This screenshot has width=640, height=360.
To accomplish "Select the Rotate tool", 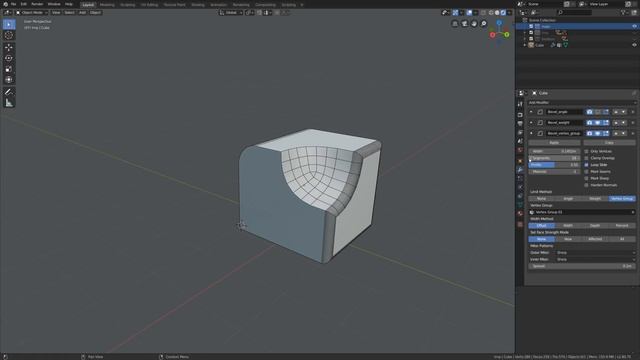I will click(x=9, y=58).
